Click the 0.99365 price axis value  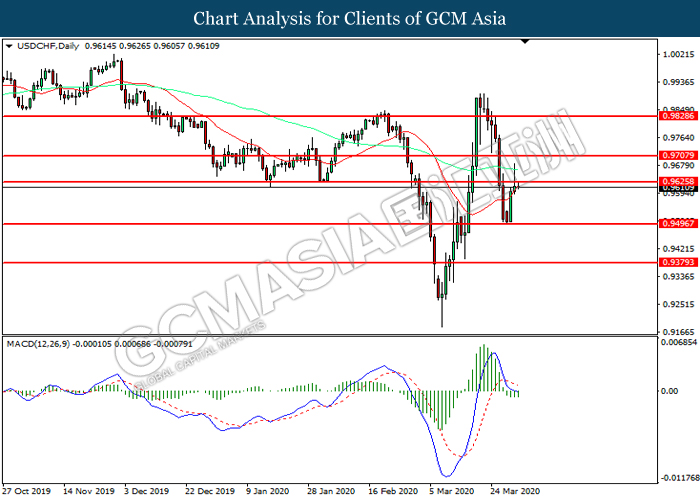pyautogui.click(x=679, y=82)
